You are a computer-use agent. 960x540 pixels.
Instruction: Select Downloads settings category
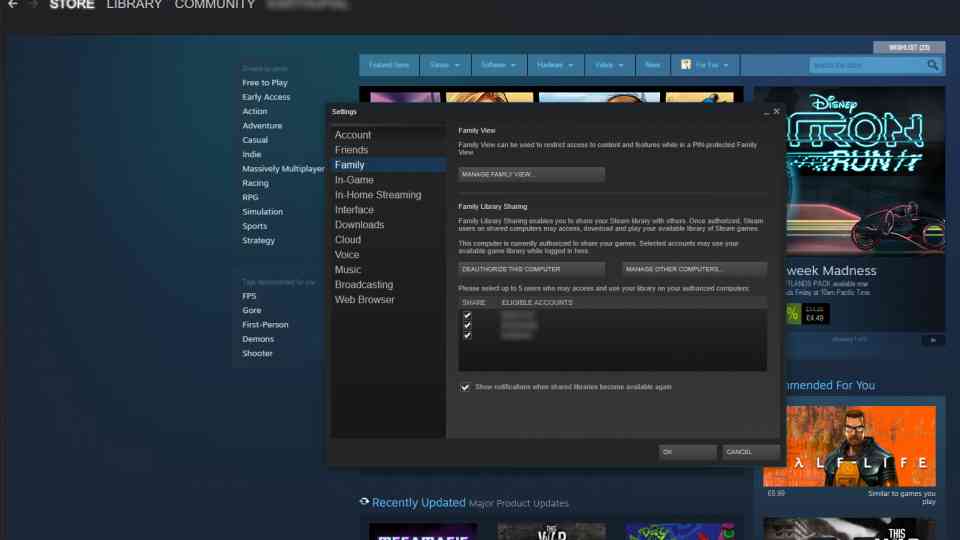tap(388, 225)
